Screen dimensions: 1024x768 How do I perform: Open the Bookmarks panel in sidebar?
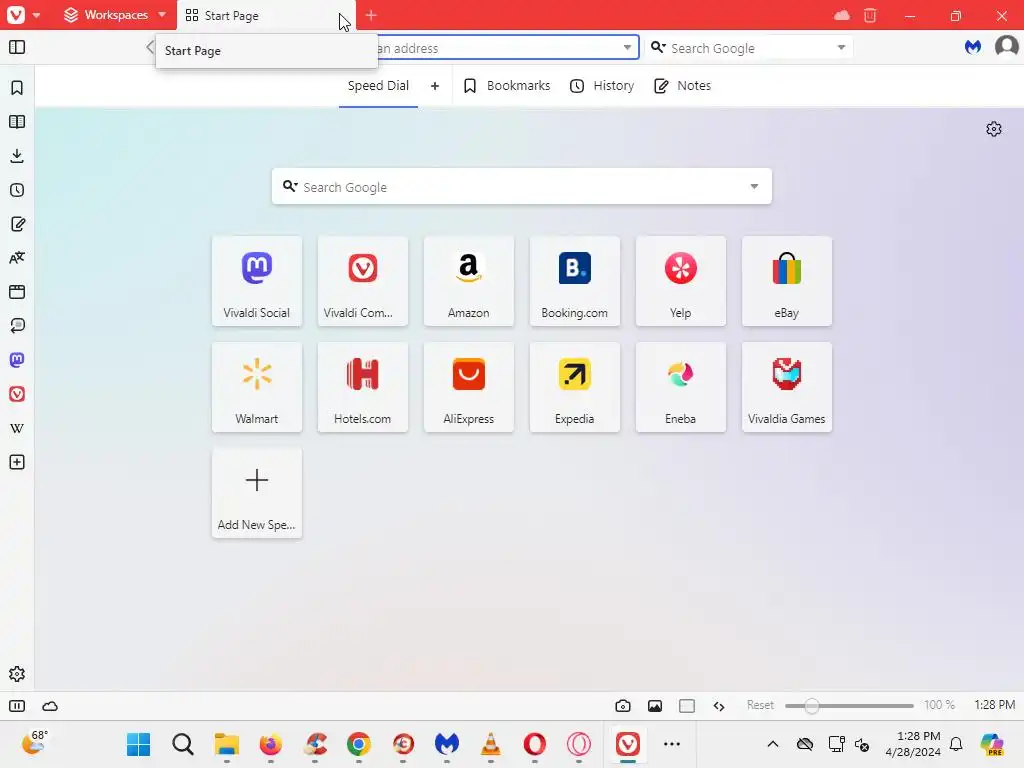point(17,88)
